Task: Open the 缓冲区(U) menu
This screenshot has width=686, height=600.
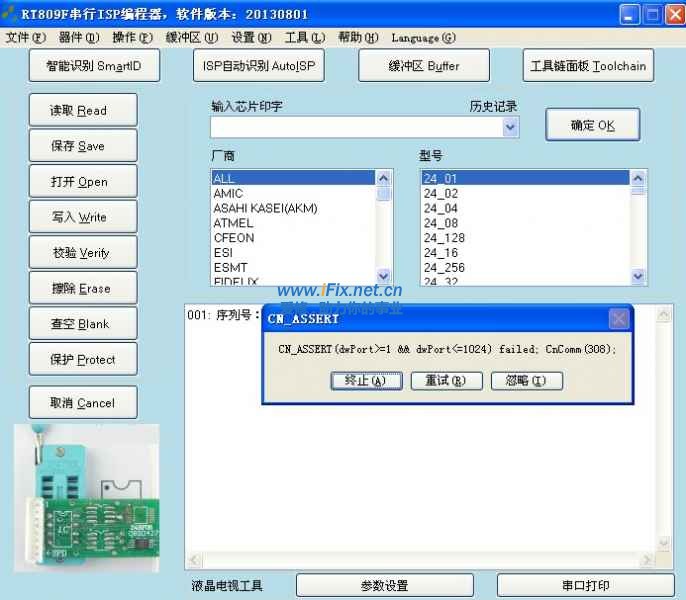Action: pos(192,38)
